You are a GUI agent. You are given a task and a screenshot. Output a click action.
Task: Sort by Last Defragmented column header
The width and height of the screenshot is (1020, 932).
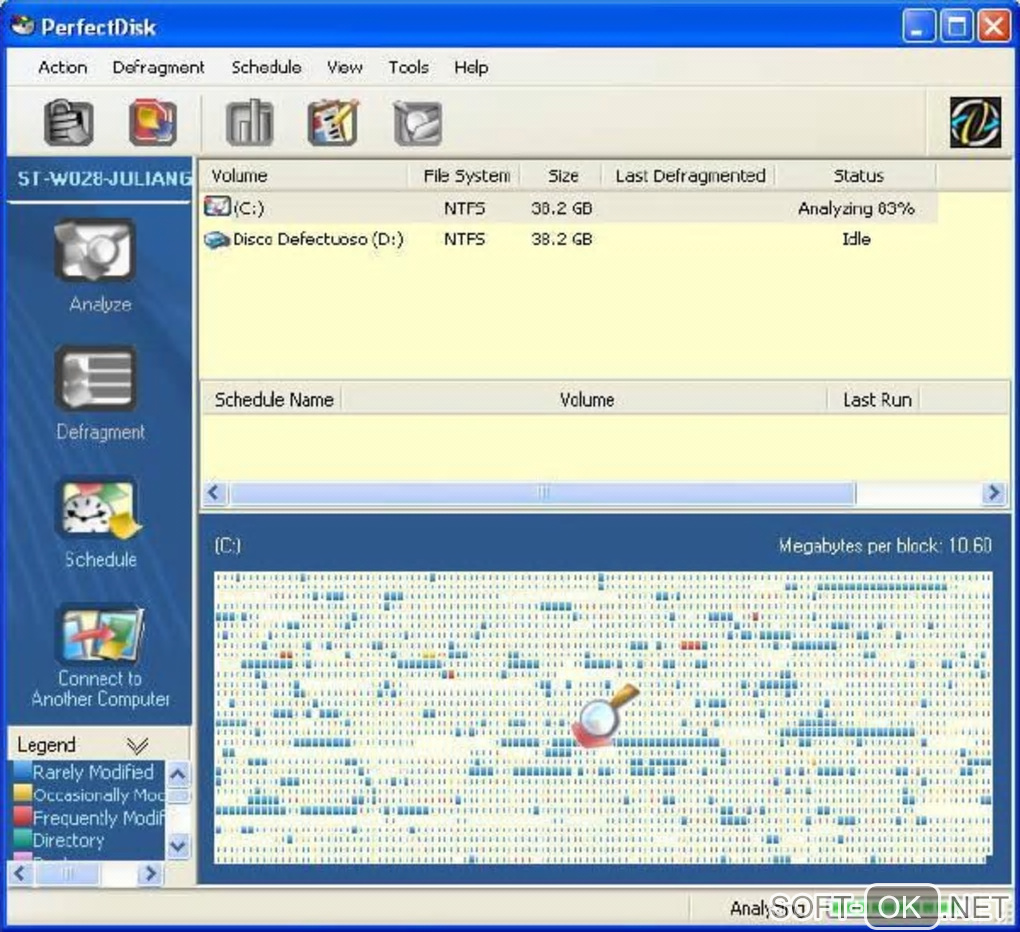[690, 176]
